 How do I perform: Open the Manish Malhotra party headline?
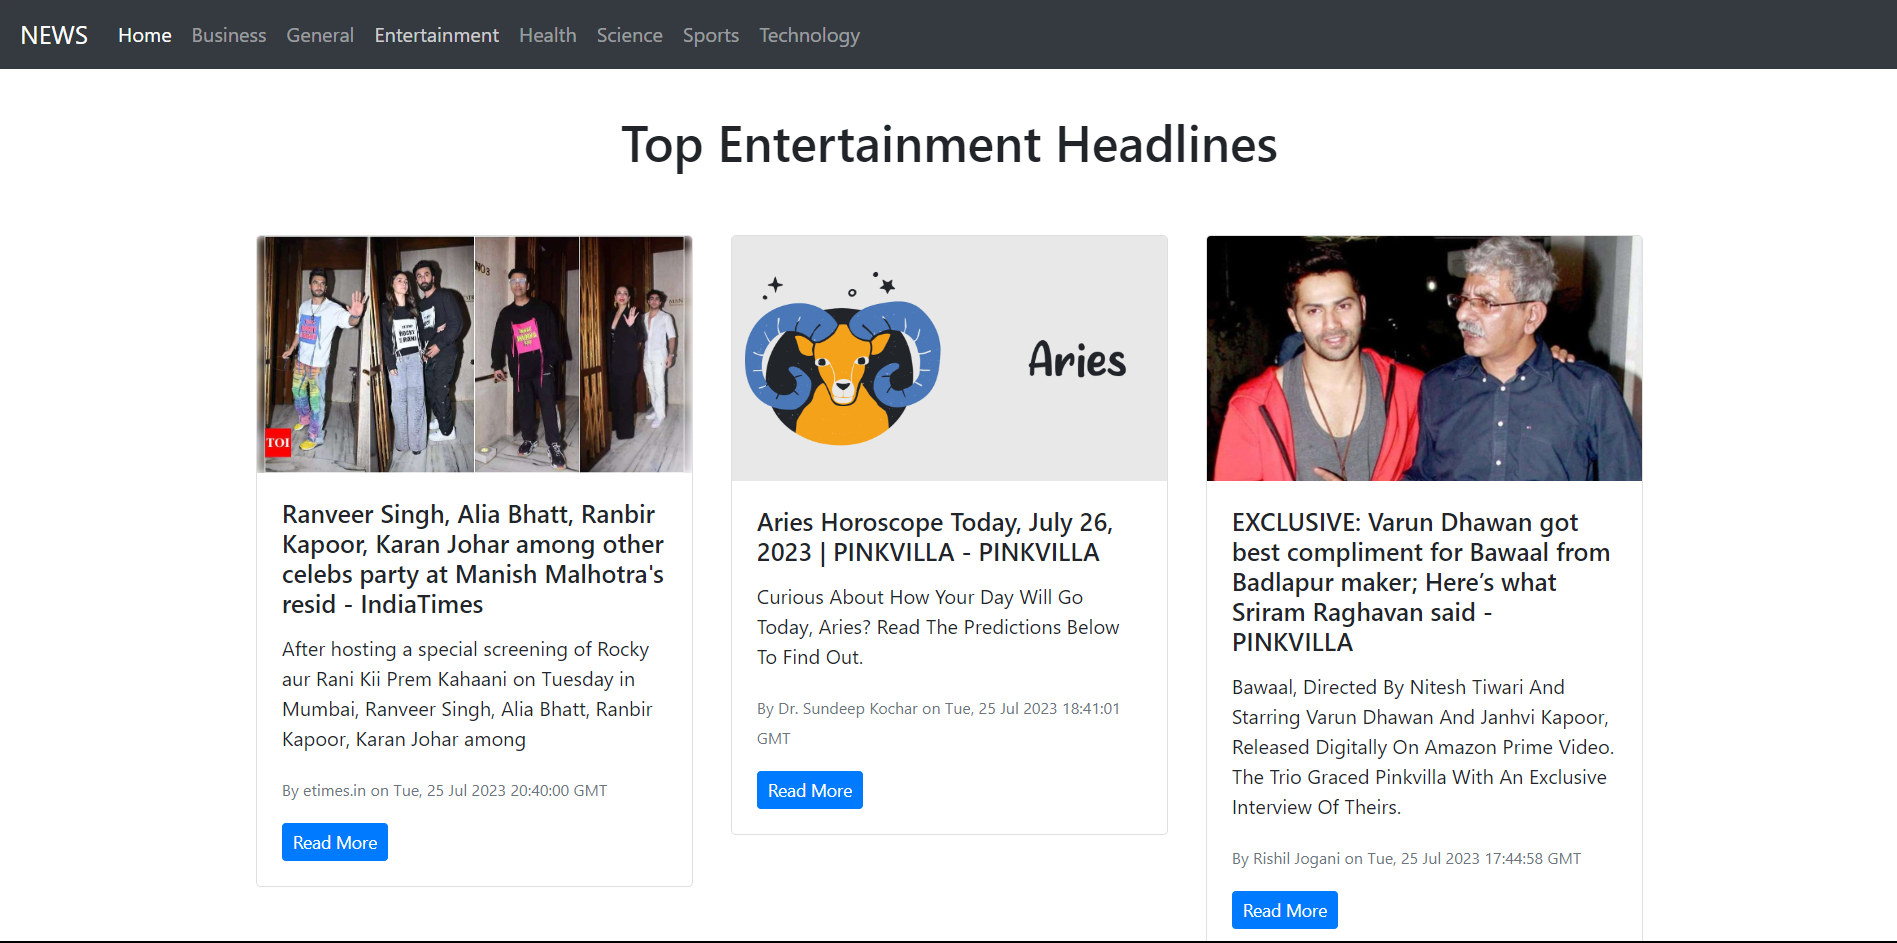(471, 559)
